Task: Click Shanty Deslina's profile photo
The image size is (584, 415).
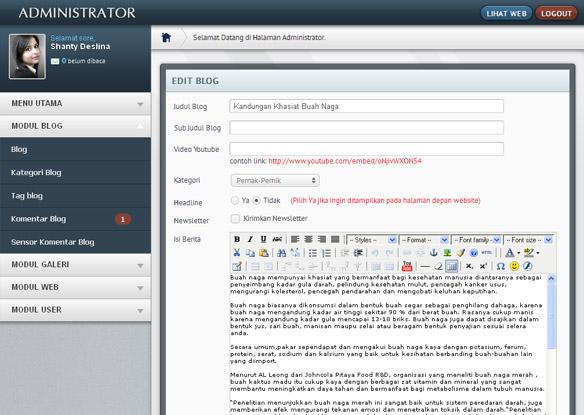Action: coord(27,56)
